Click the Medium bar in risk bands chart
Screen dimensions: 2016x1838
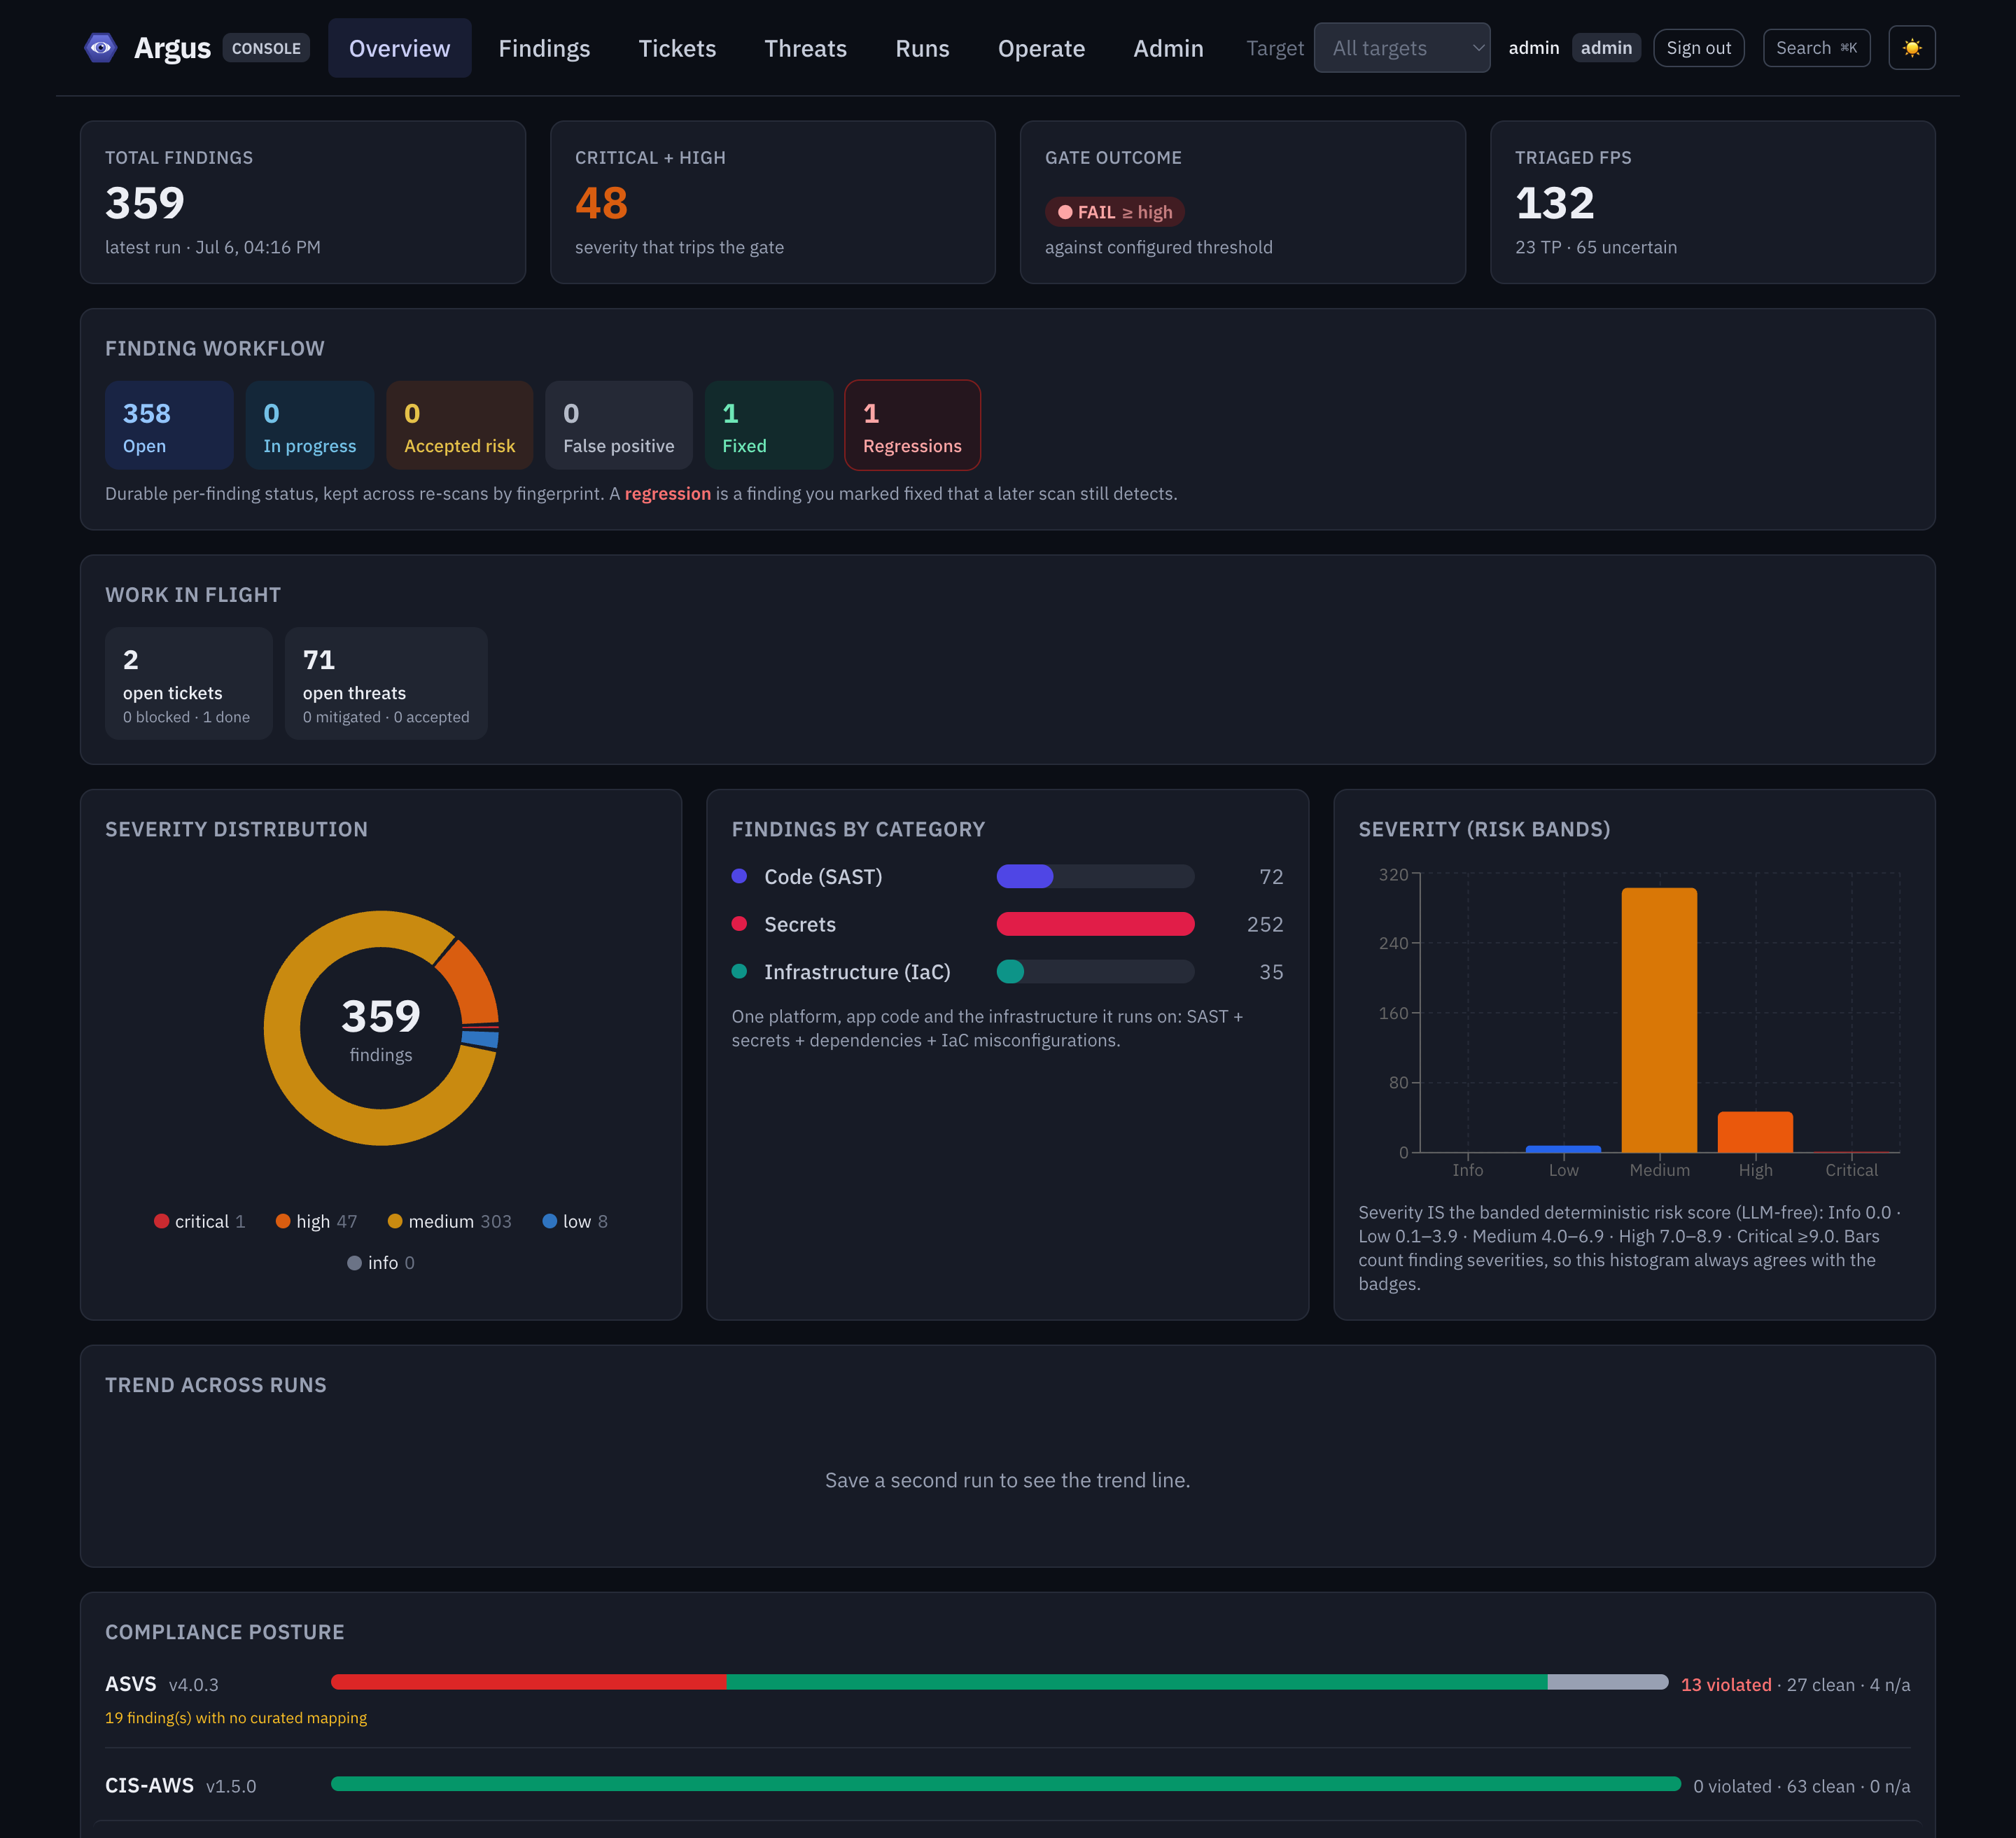point(1658,1020)
